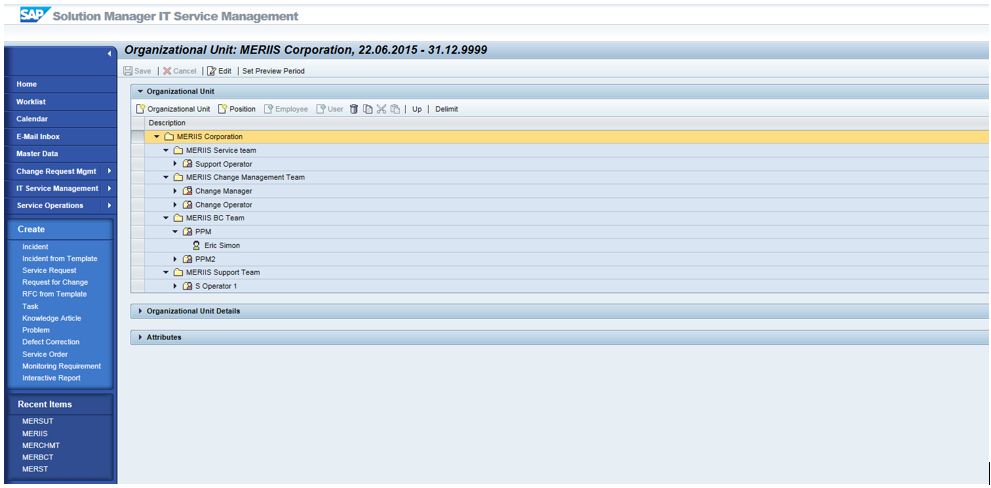The height and width of the screenshot is (488, 991).
Task: Expand the Organizational Unit Details section
Action: pos(140,311)
